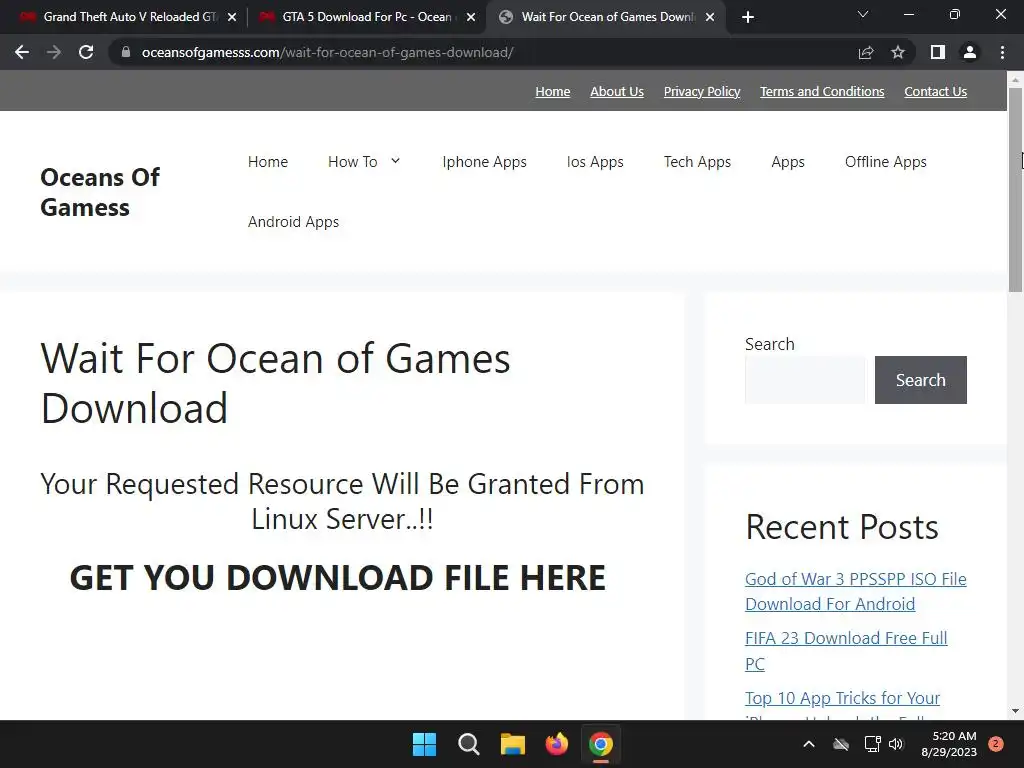Viewport: 1024px width, 768px height.
Task: Open Windows taskbar search
Action: point(469,744)
